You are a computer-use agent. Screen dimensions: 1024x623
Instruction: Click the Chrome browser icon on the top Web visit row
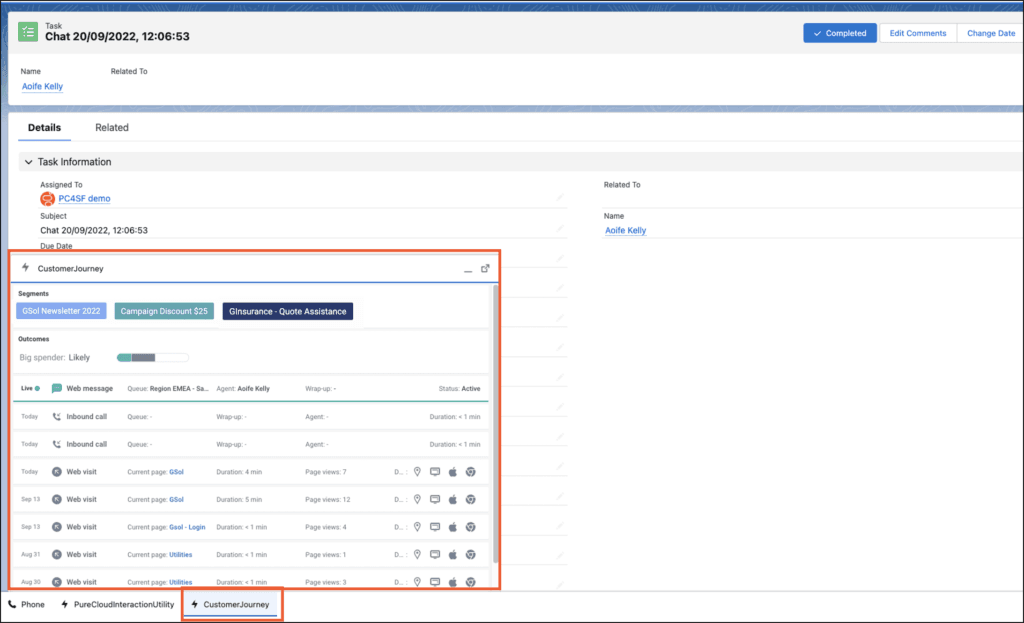tap(471, 471)
